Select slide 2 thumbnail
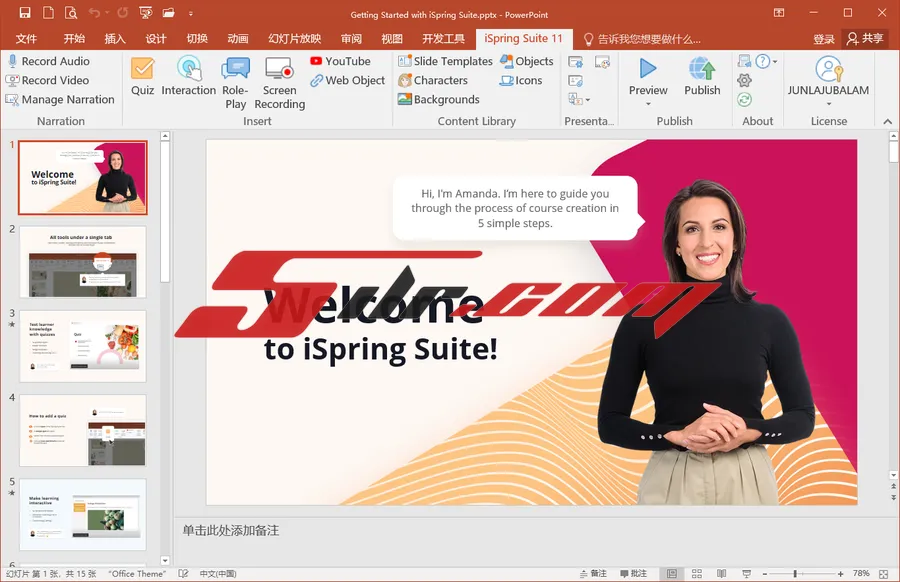The width and height of the screenshot is (900, 582). tap(83, 262)
